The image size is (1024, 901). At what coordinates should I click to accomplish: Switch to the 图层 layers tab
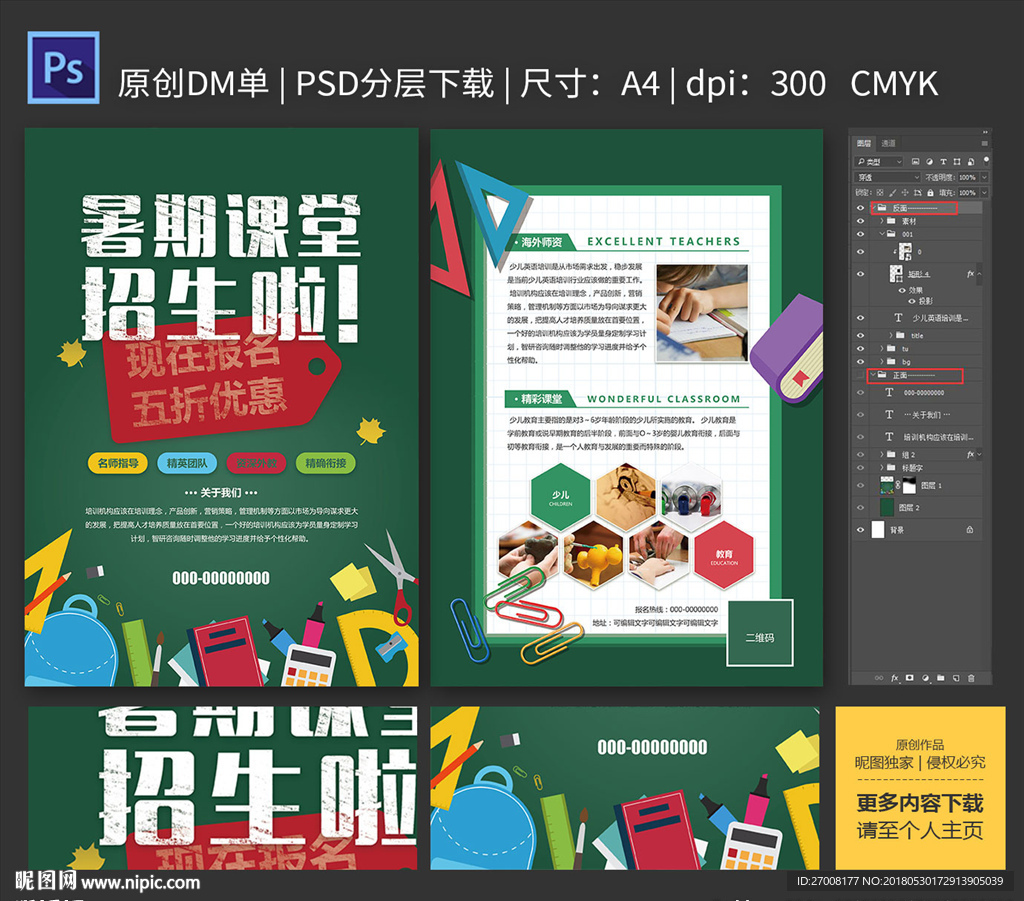[864, 143]
